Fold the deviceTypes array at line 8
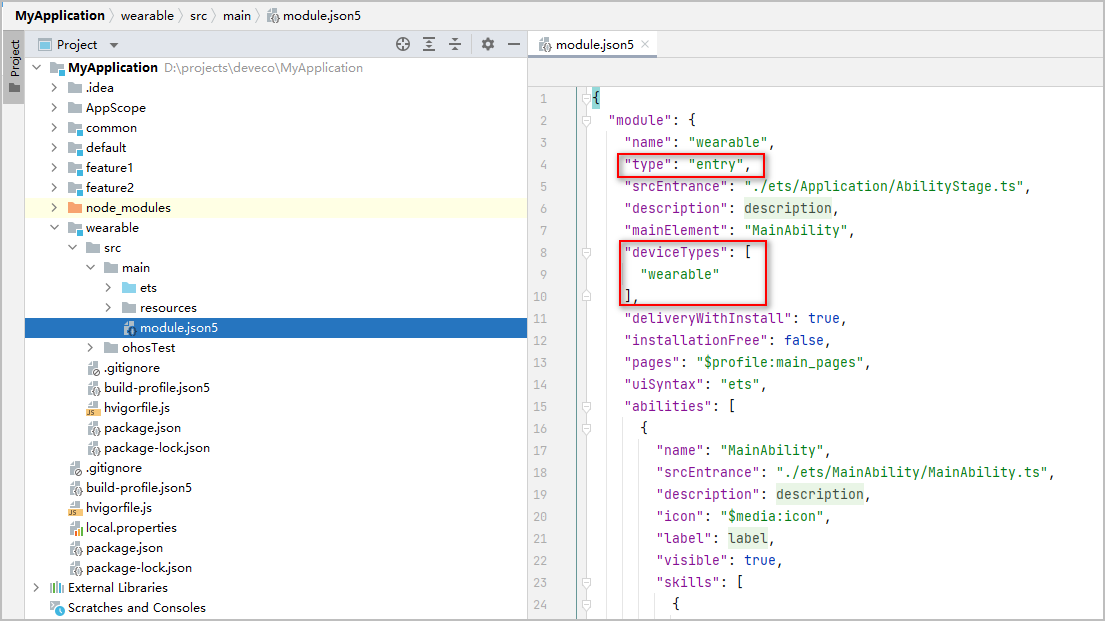1105x621 pixels. pyautogui.click(x=586, y=252)
